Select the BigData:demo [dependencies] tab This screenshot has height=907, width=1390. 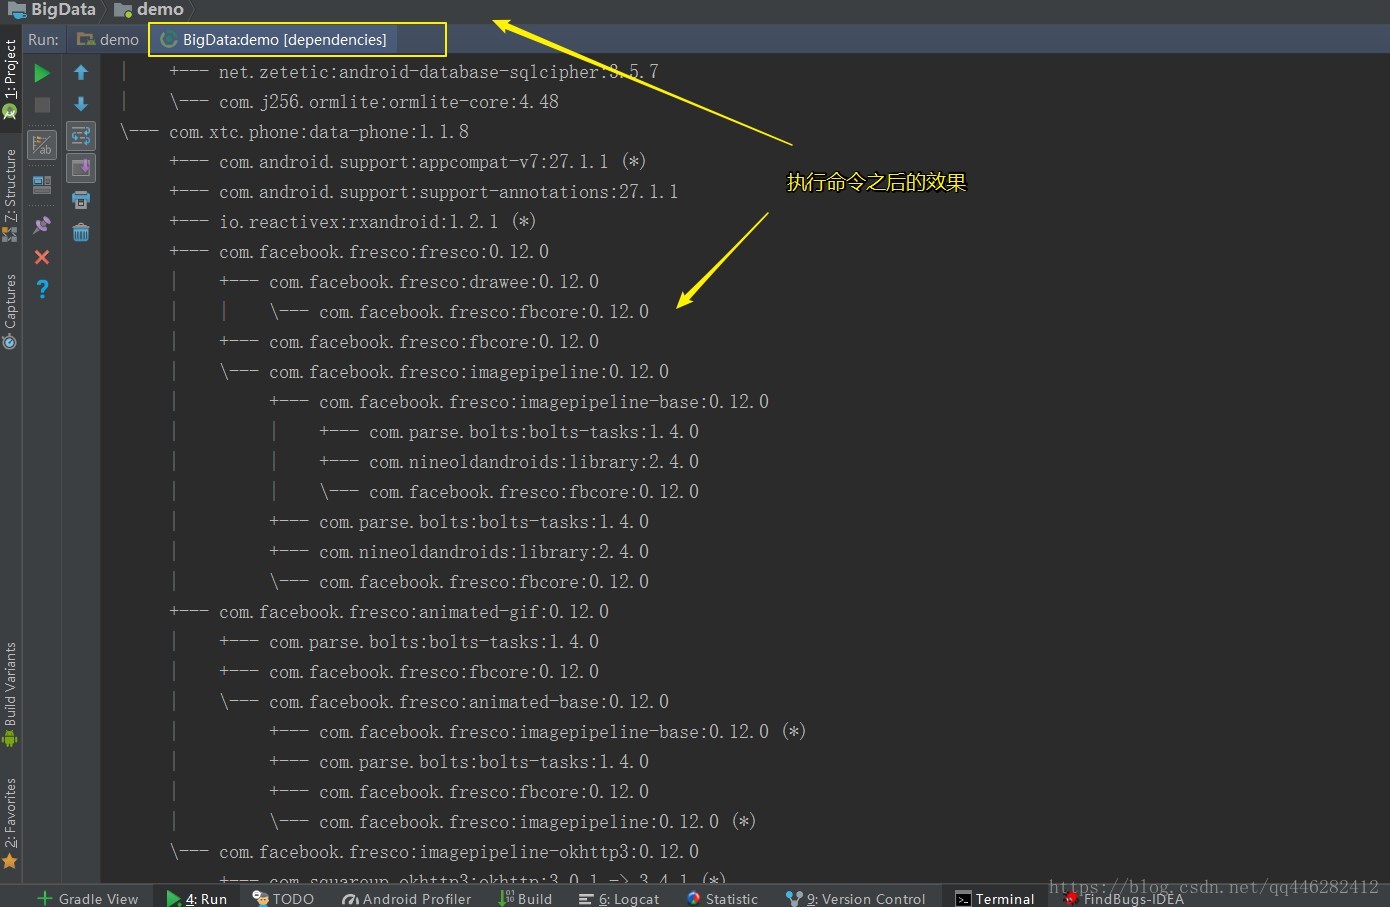click(x=273, y=40)
